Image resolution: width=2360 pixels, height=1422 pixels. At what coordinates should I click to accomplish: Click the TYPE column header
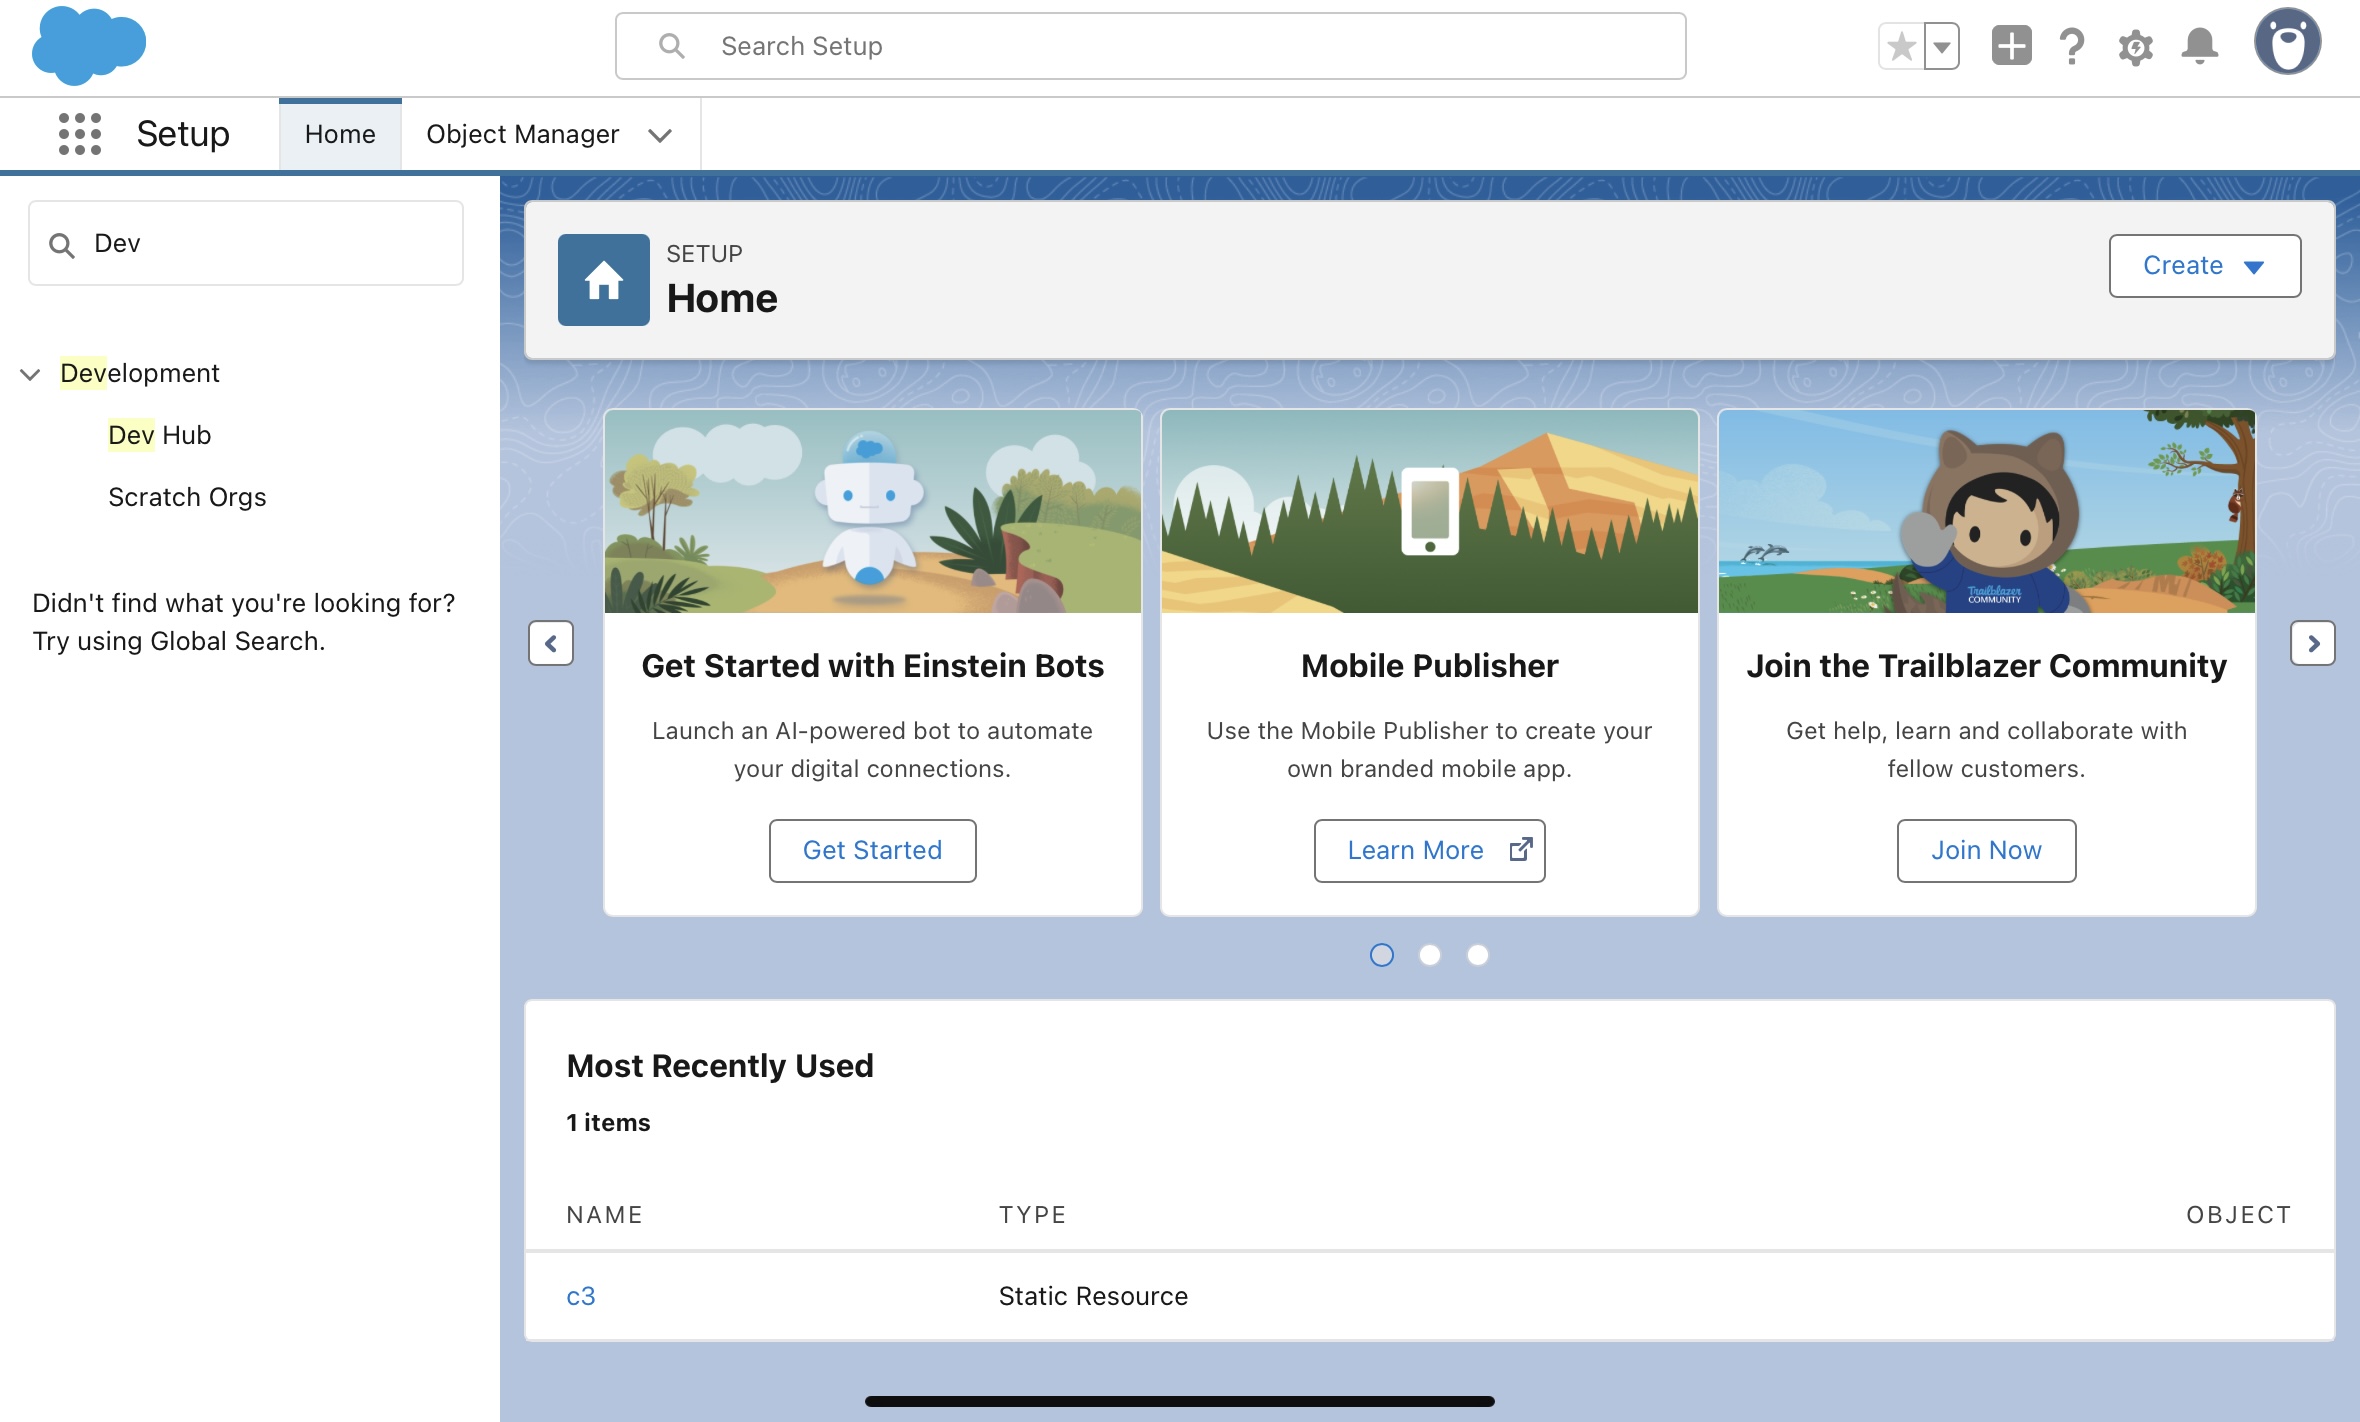[x=1032, y=1214]
